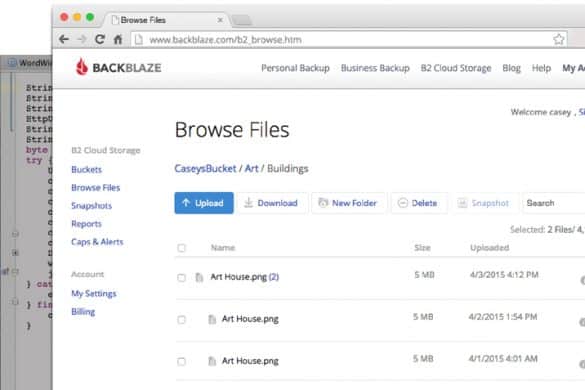
Task: Open Blog in the top navigation
Action: pyautogui.click(x=511, y=68)
